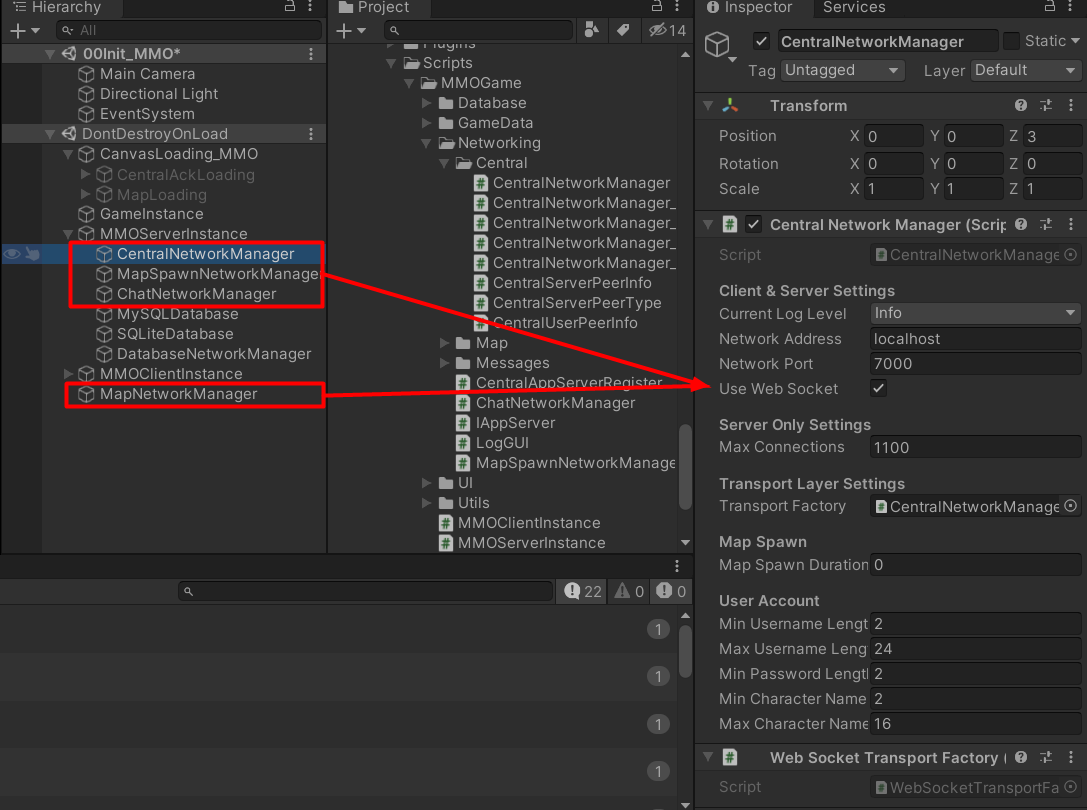Lock the Hierarchy panel

(x=290, y=6)
